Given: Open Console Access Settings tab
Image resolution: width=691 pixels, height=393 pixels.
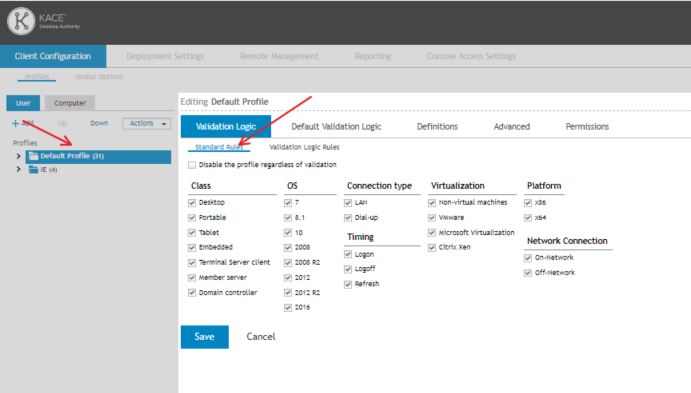Looking at the screenshot, I should click(471, 56).
